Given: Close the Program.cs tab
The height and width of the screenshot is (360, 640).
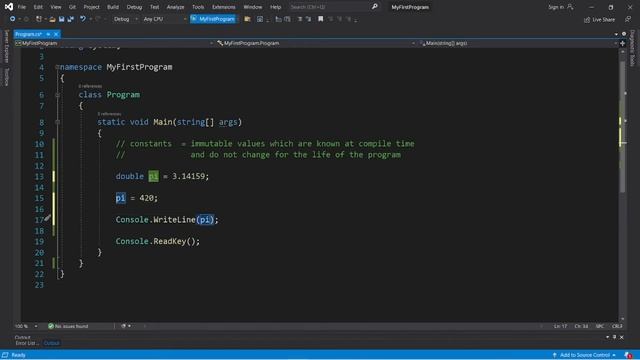Looking at the screenshot, I should (x=56, y=34).
